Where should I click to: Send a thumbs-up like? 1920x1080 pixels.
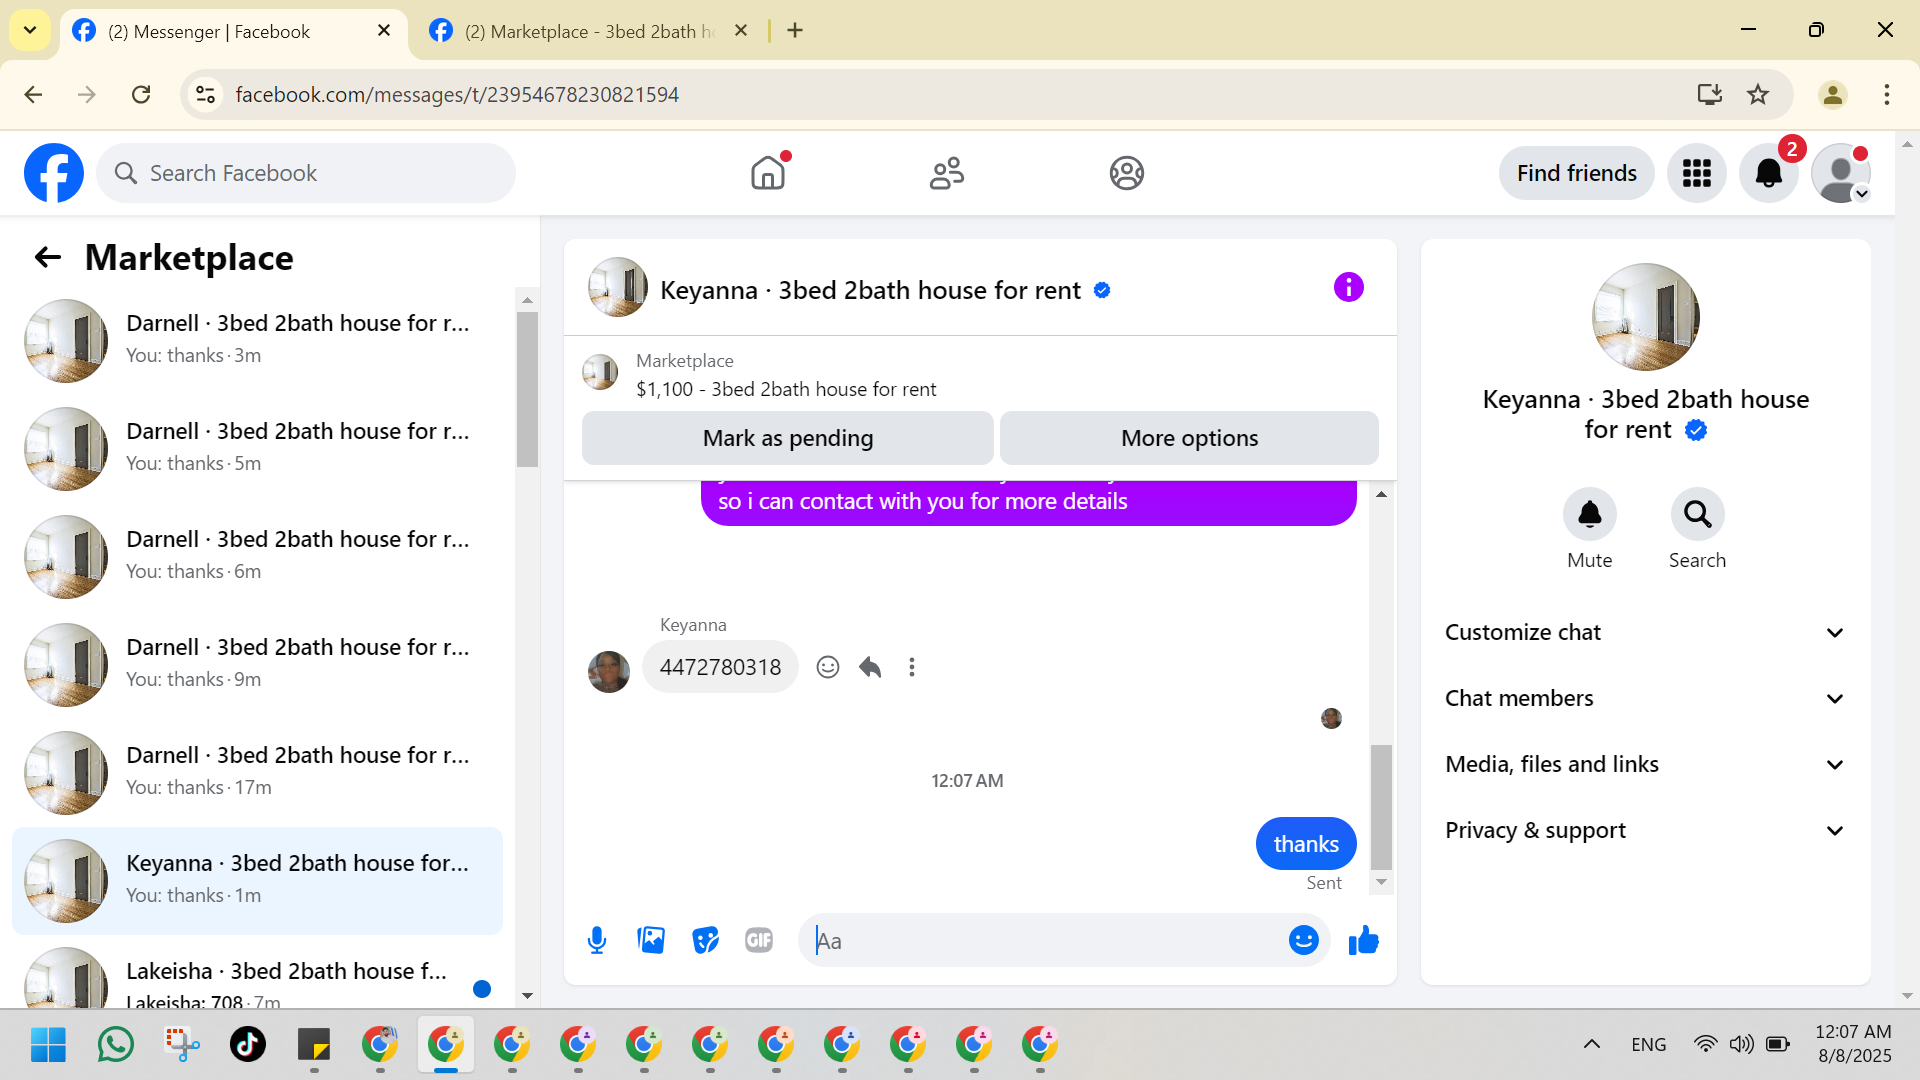point(1363,940)
